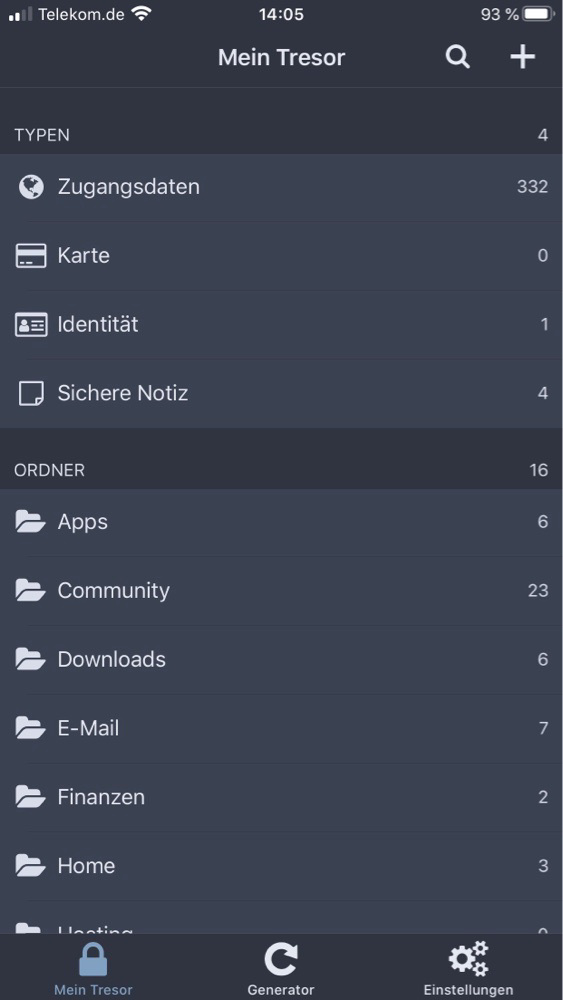Tap the search magnifier icon
Image resolution: width=563 pixels, height=1000 pixels.
tap(458, 57)
